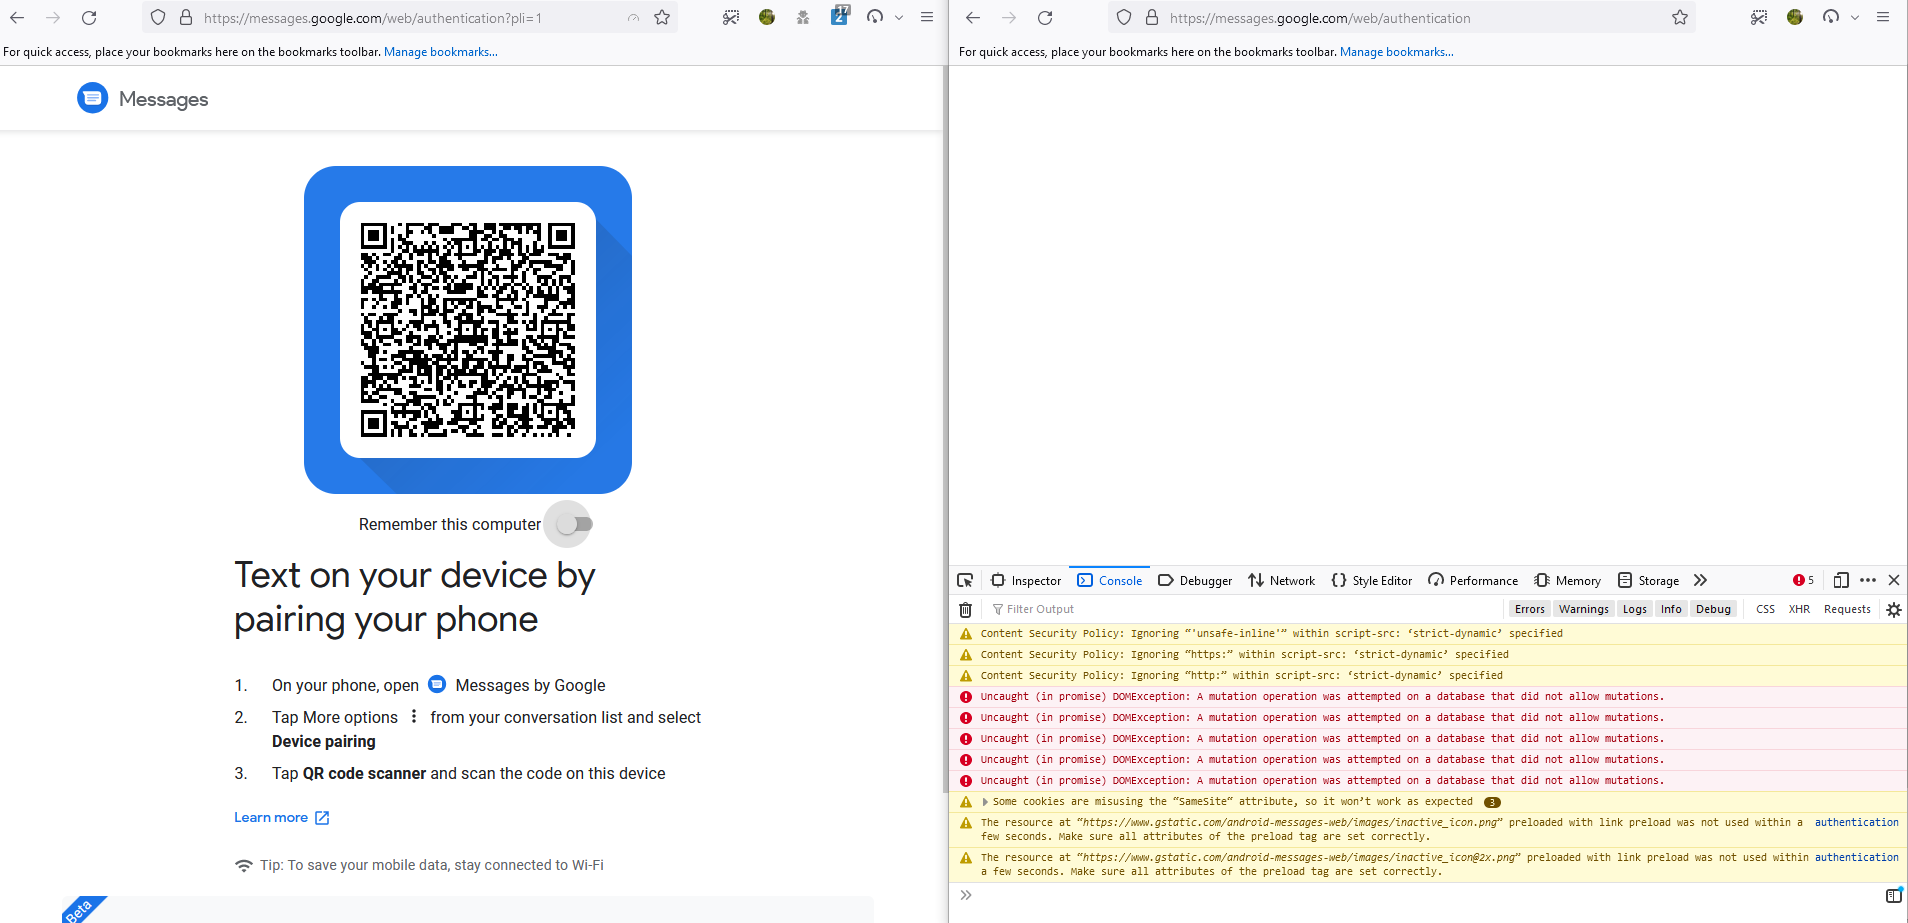
Task: Click the Messages by Google logo
Action: click(x=92, y=98)
